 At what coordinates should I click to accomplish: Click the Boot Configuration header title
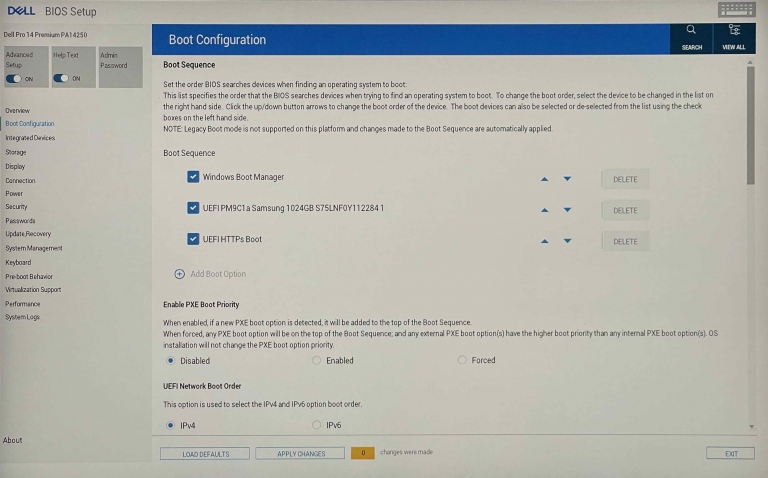217,40
